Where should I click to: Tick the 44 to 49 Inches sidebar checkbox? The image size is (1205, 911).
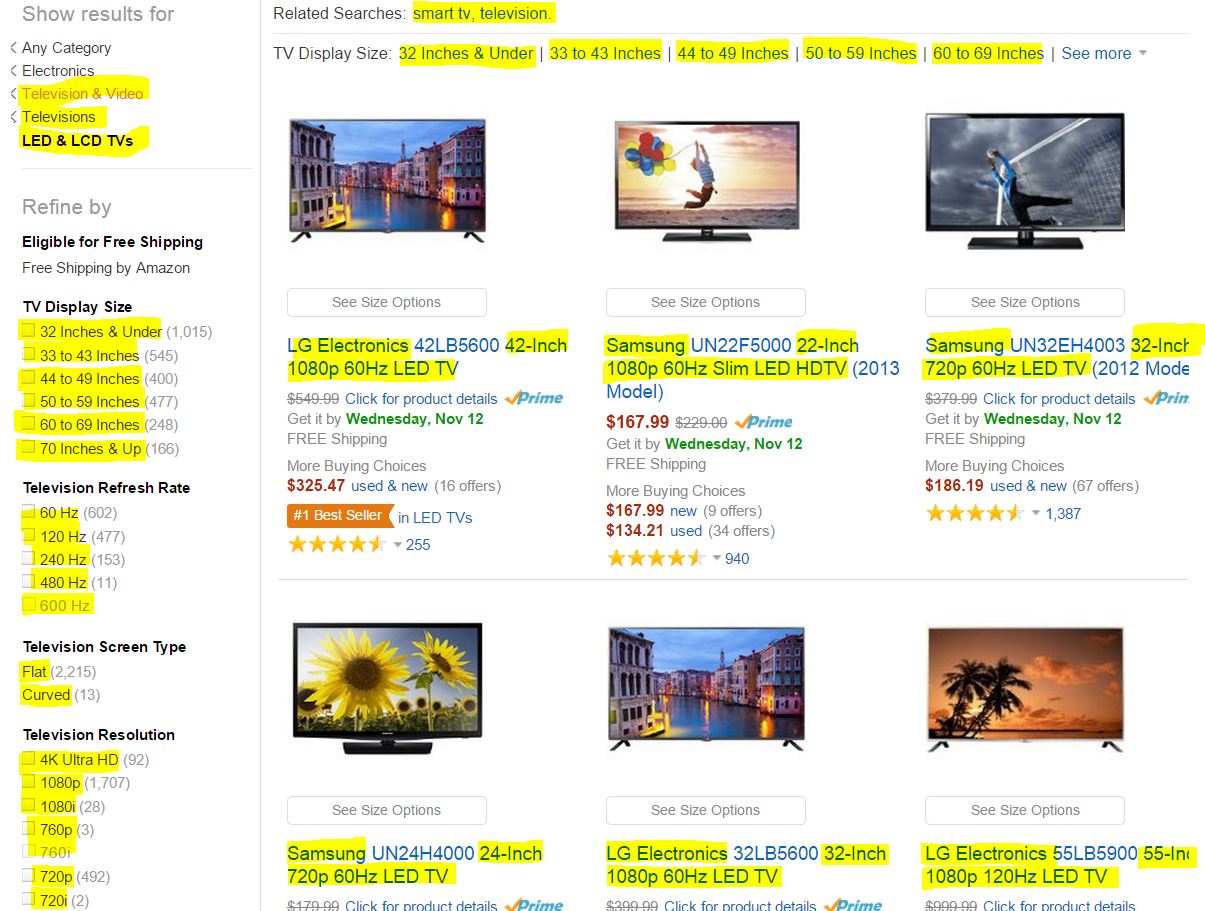click(x=29, y=378)
